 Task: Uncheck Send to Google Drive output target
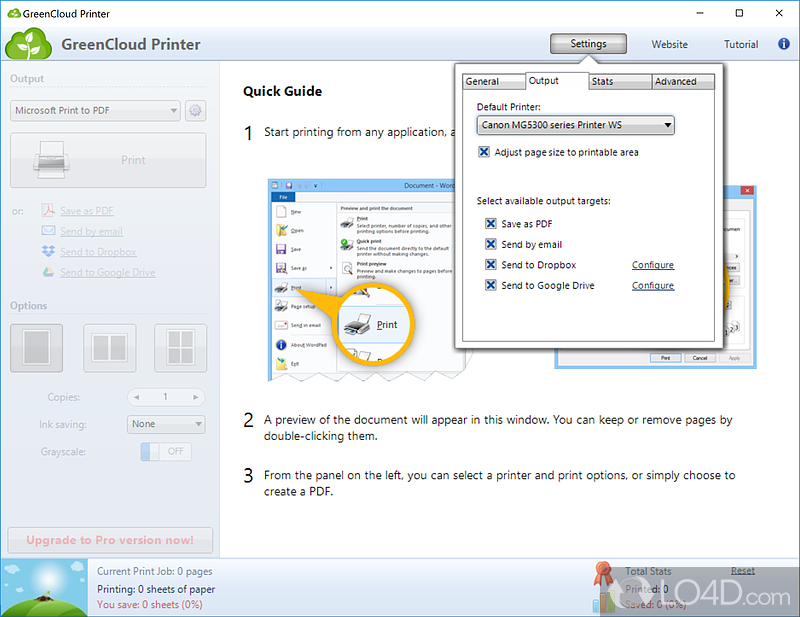click(491, 285)
